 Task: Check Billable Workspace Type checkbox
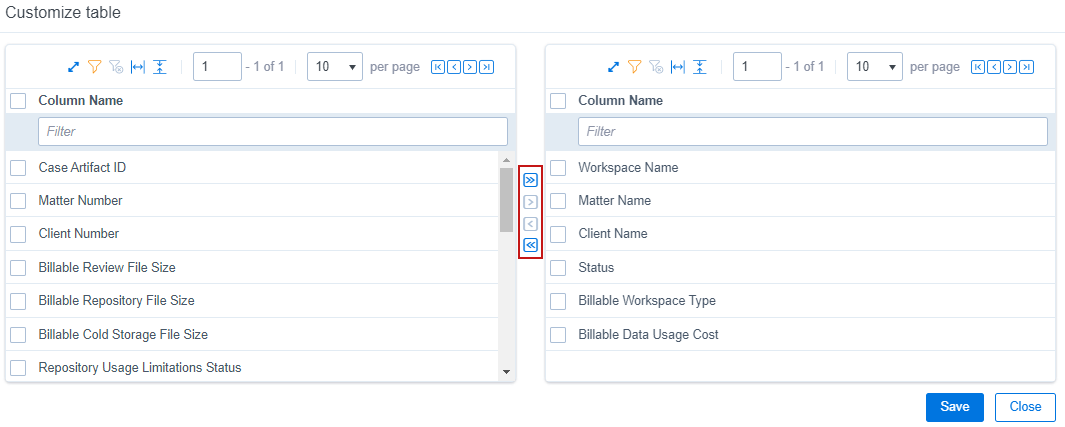pyautogui.click(x=558, y=301)
